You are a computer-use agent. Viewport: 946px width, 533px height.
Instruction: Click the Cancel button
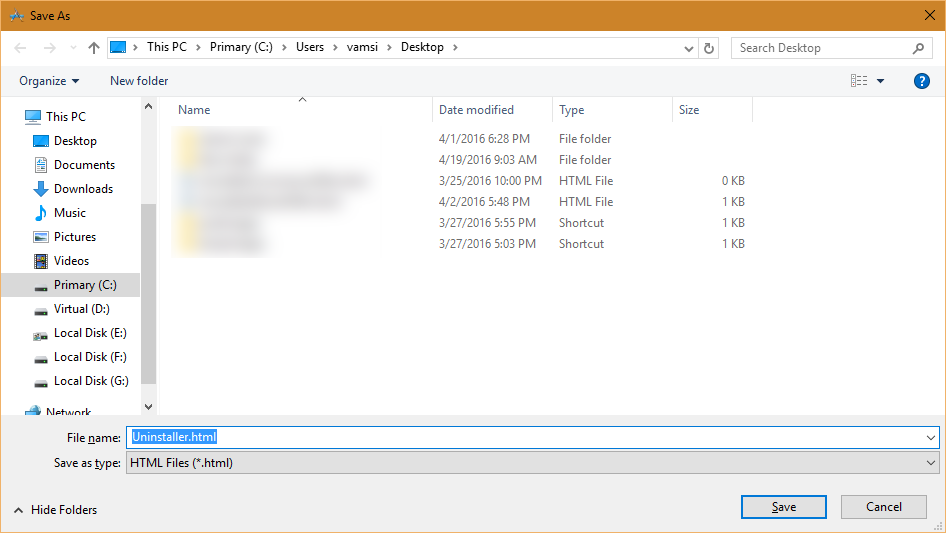(884, 507)
